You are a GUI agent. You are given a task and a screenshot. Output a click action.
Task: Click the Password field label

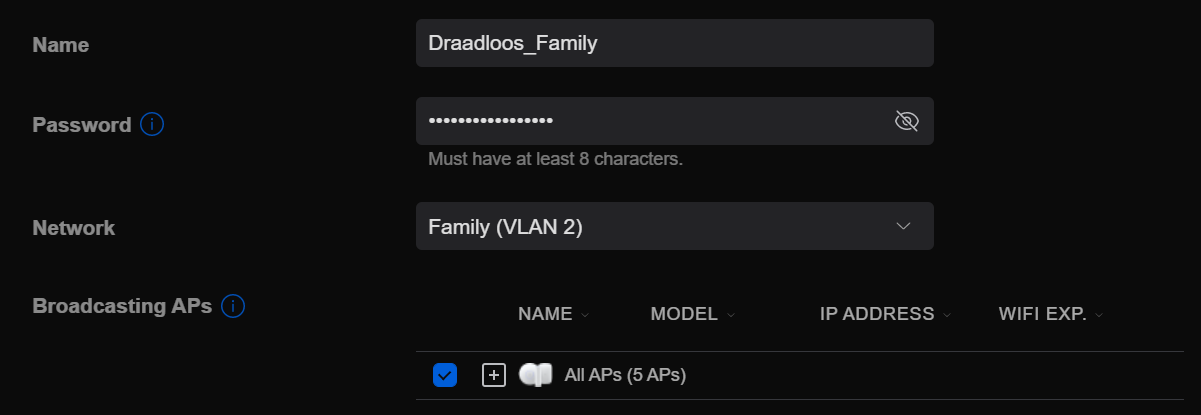(82, 125)
